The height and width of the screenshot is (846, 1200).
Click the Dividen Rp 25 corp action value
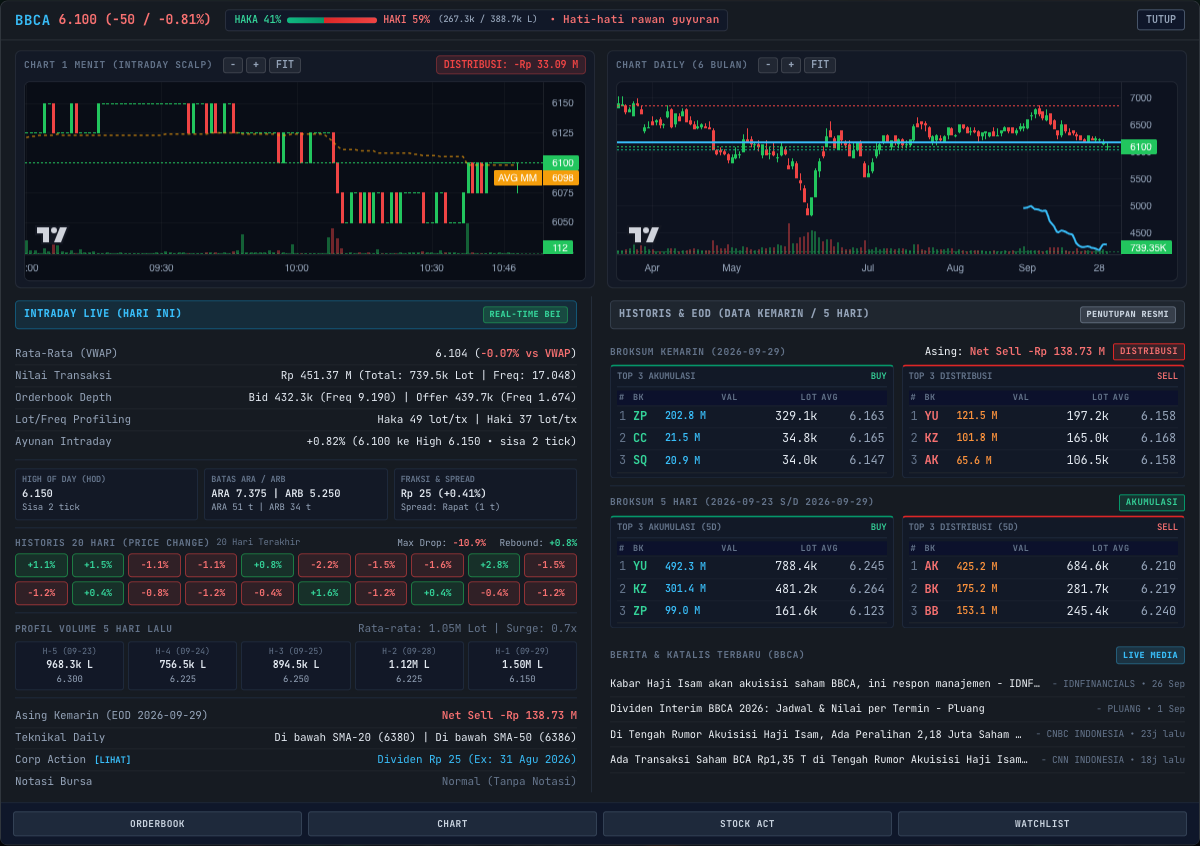tap(477, 760)
